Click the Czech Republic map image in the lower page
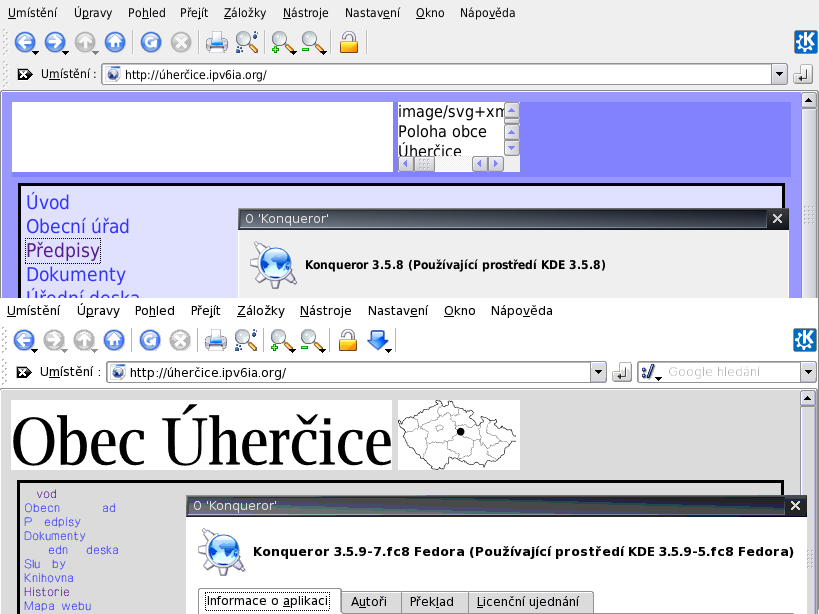This screenshot has width=819, height=614. point(459,435)
